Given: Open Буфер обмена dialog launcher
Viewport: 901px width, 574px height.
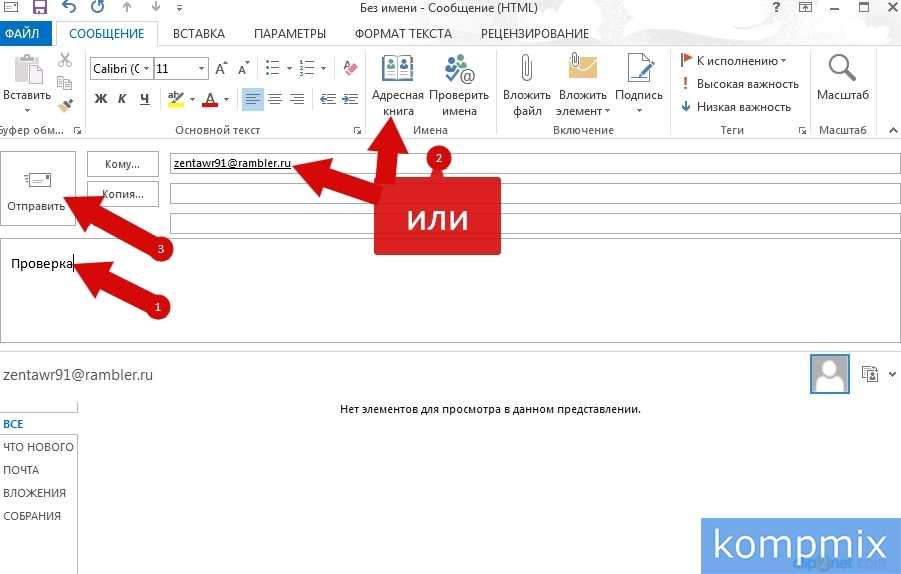Looking at the screenshot, I should 77,131.
